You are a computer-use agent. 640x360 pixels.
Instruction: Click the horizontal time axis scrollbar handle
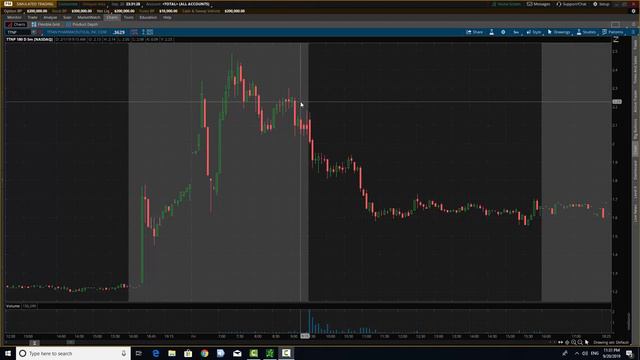tap(35, 343)
